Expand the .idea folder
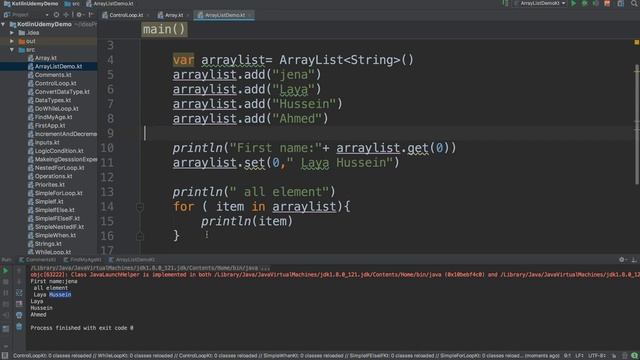 (12, 33)
